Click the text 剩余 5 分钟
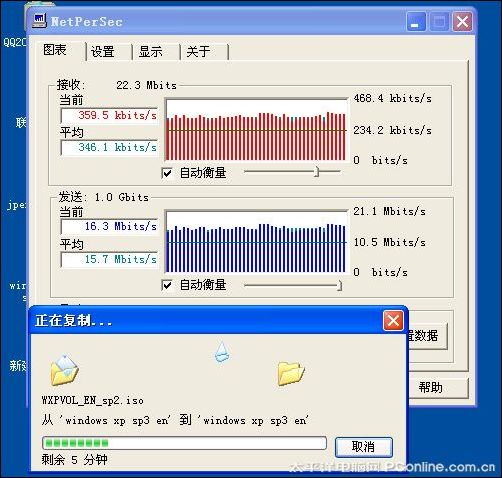The width and height of the screenshot is (502, 478). pyautogui.click(x=74, y=460)
